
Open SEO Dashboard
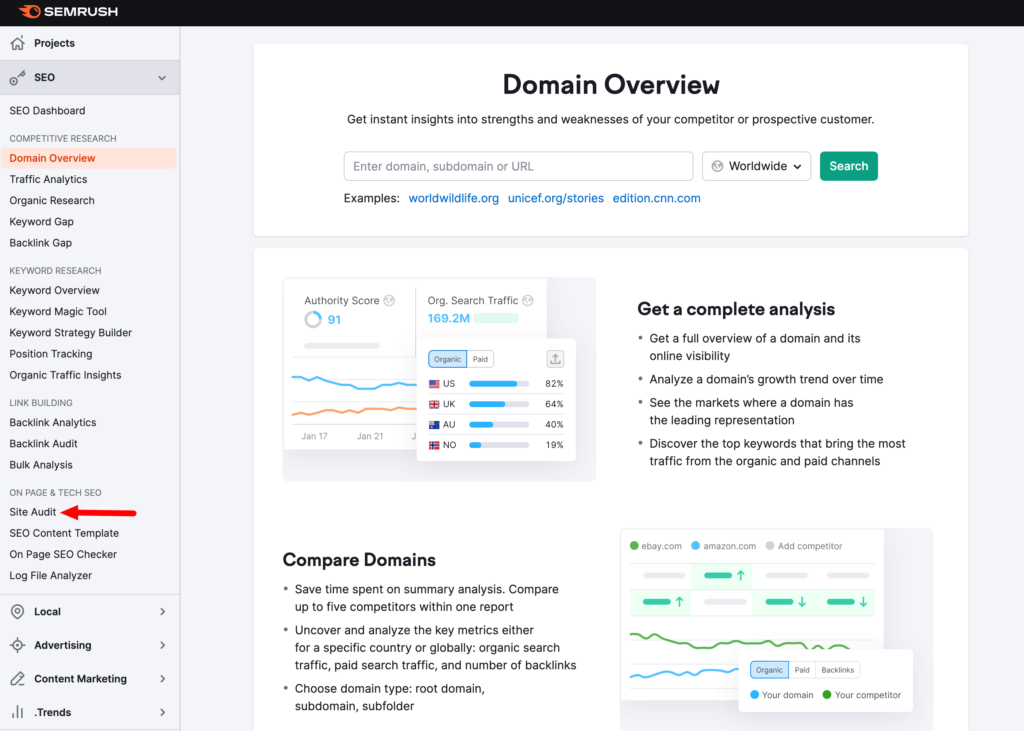tap(47, 110)
